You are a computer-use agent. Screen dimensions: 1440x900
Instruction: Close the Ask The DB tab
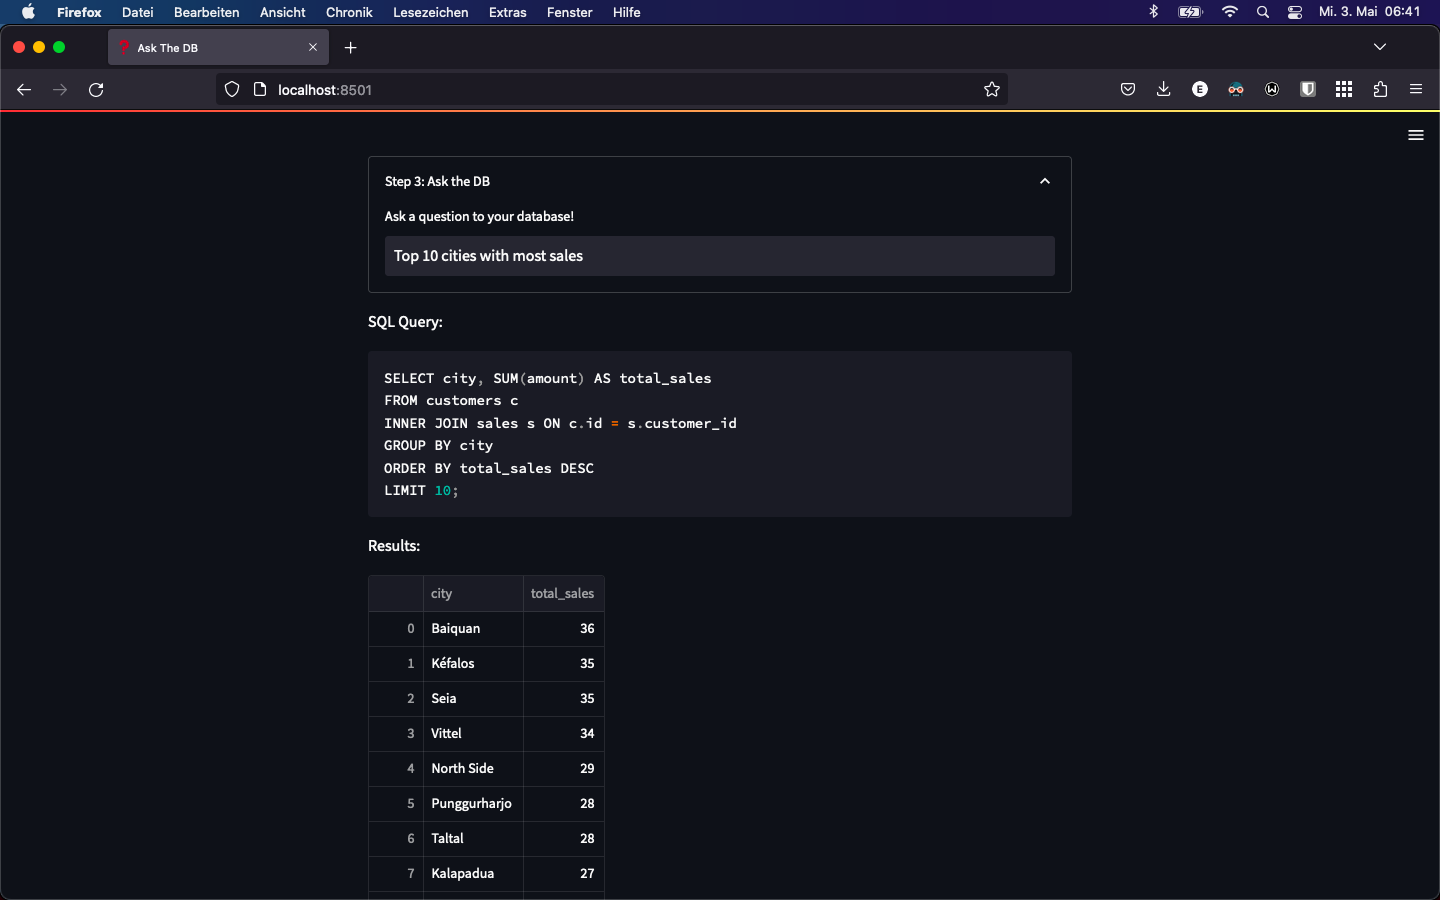pos(313,47)
